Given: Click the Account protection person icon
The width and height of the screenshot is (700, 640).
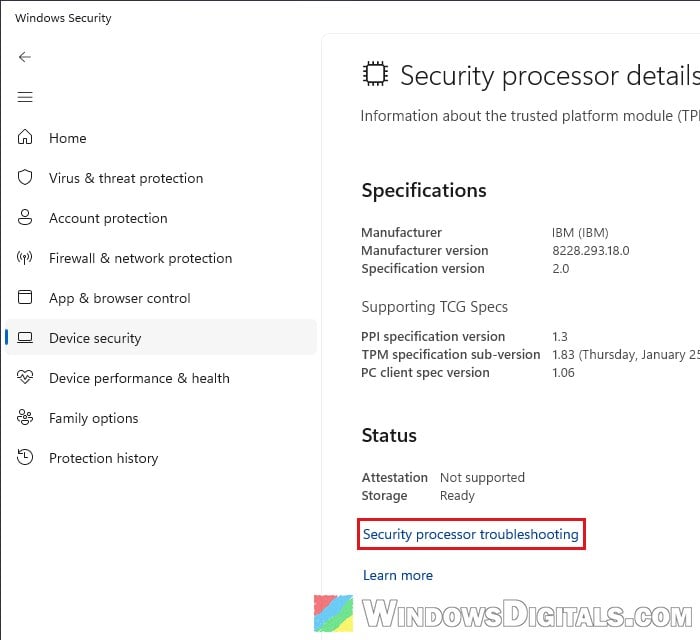Looking at the screenshot, I should point(25,217).
